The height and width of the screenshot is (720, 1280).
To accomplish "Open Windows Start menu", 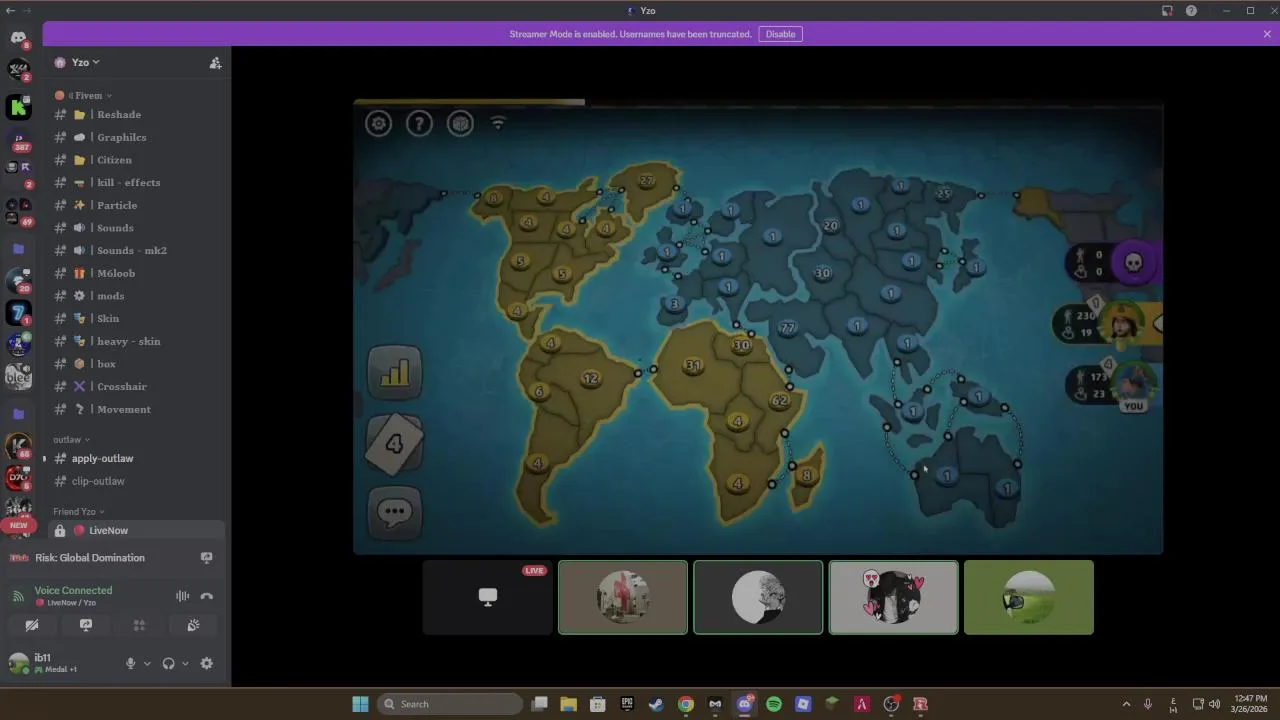I will click(x=360, y=704).
